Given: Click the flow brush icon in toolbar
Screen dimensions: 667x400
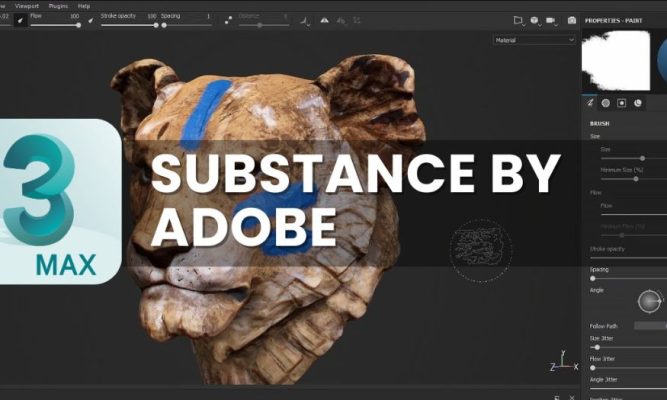Looking at the screenshot, I should point(21,19).
